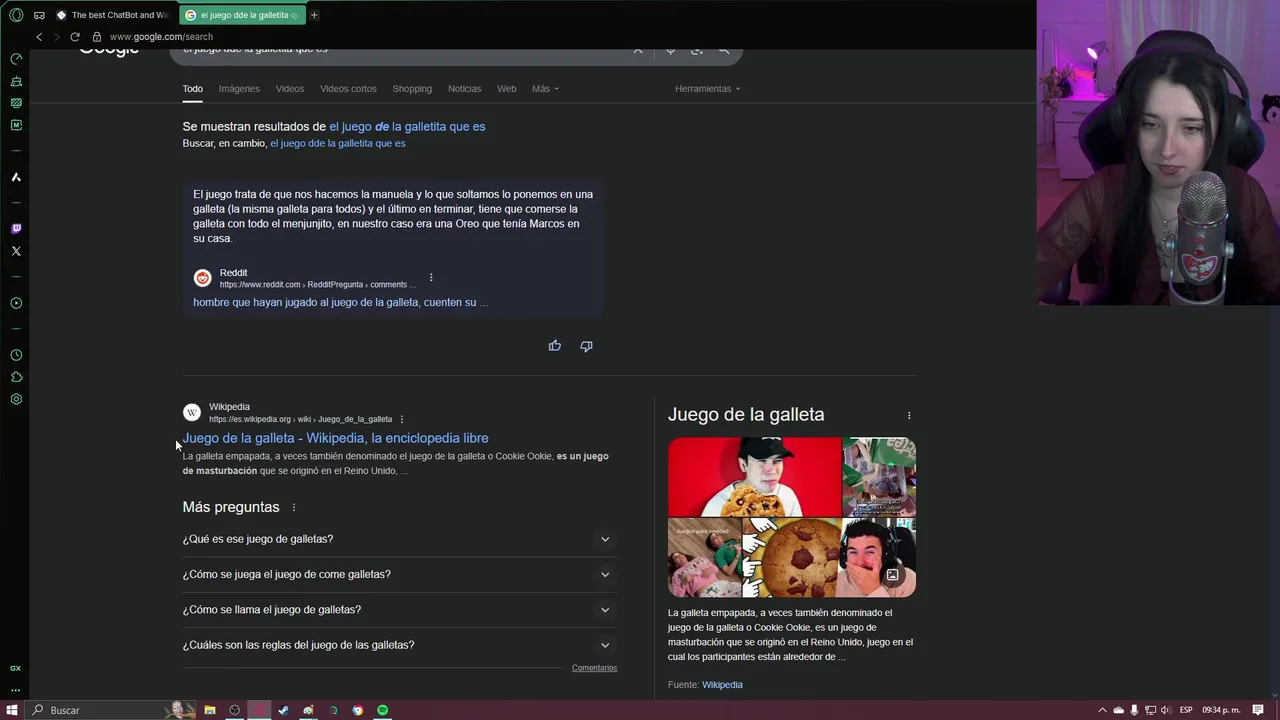
Task: Switch to the Web tab
Action: 507,89
